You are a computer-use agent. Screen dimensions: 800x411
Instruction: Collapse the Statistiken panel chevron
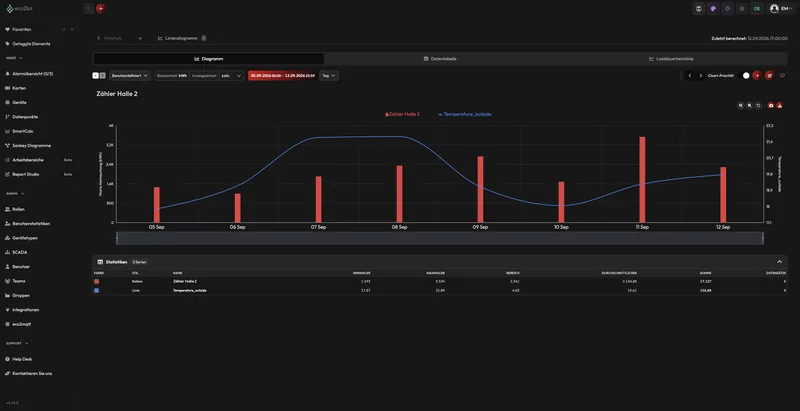(x=780, y=262)
